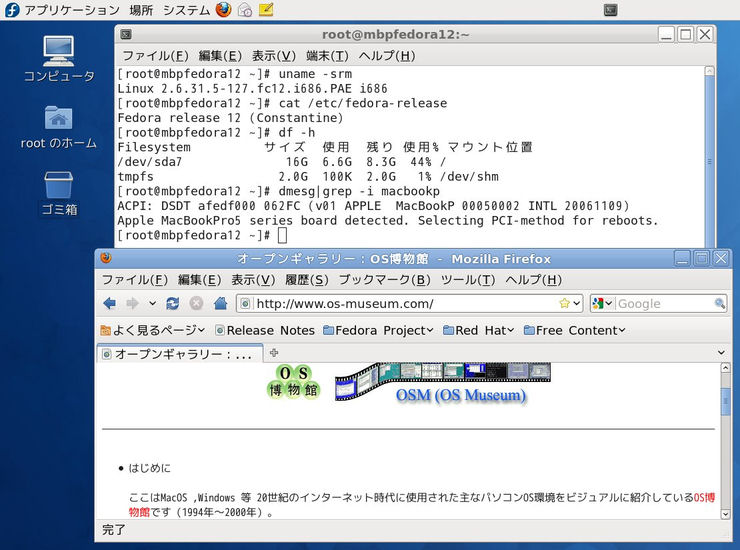Image resolution: width=740 pixels, height=550 pixels.
Task: Click the search magnifier icon
Action: [x=720, y=303]
